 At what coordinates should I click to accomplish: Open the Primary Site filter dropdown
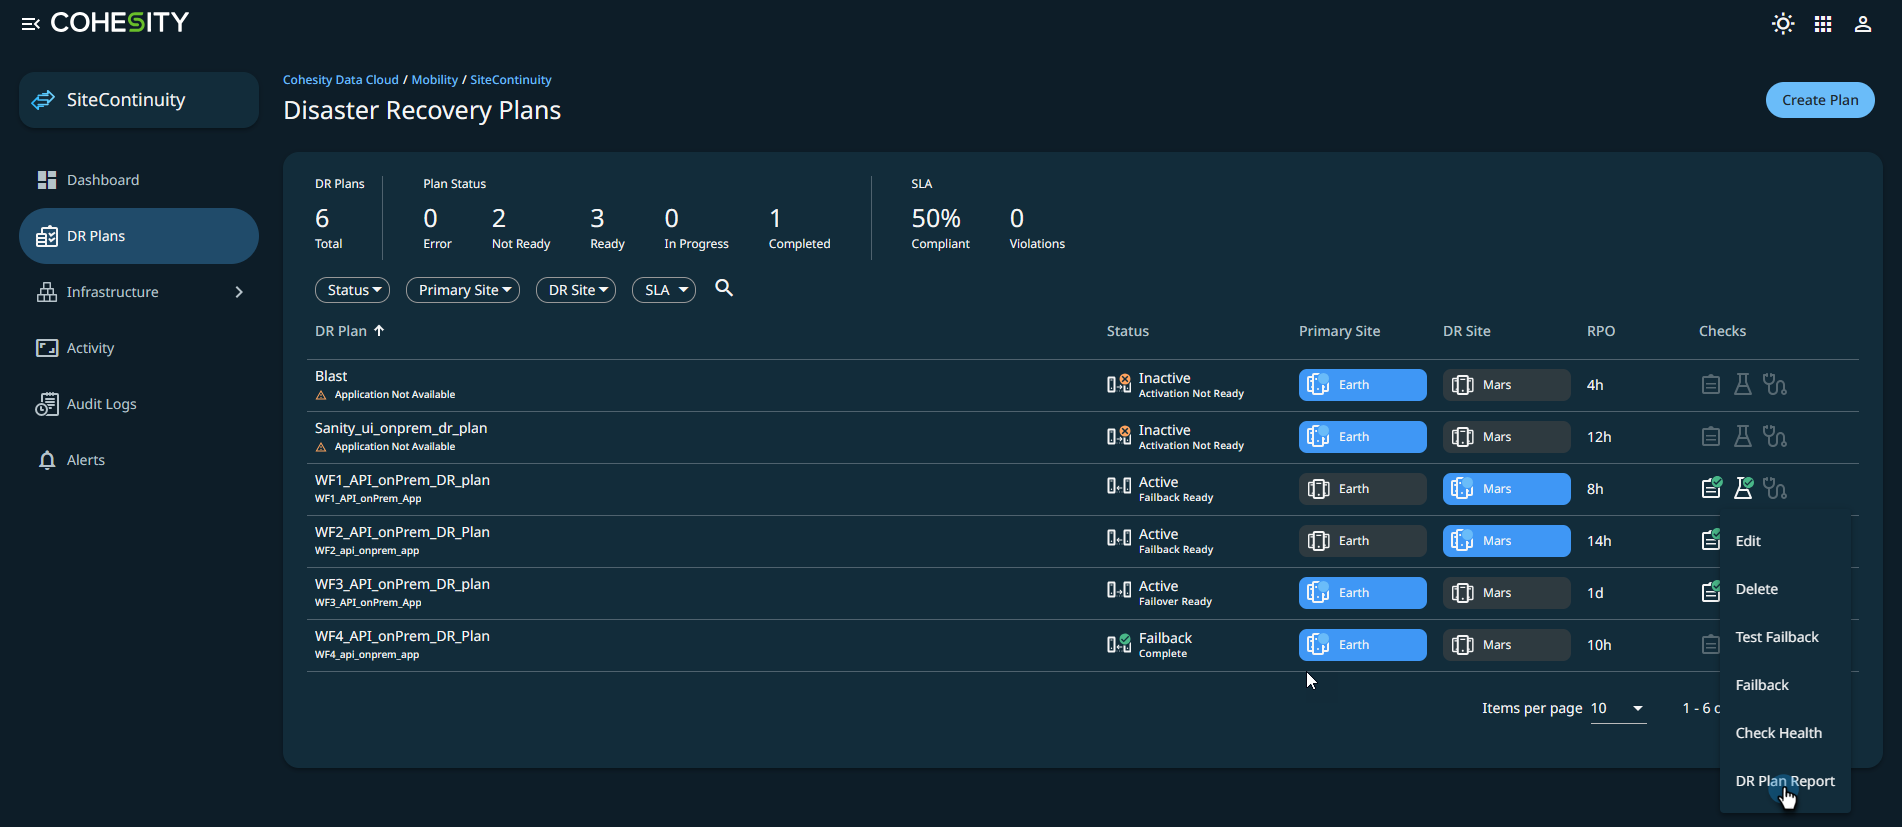pos(463,290)
